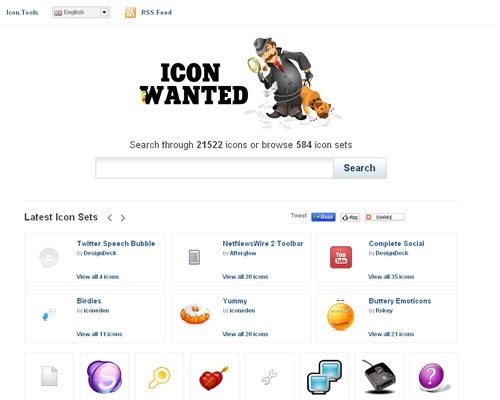Choose the white wrench icon
Viewport: 500px width, 400px height.
pos(269,377)
